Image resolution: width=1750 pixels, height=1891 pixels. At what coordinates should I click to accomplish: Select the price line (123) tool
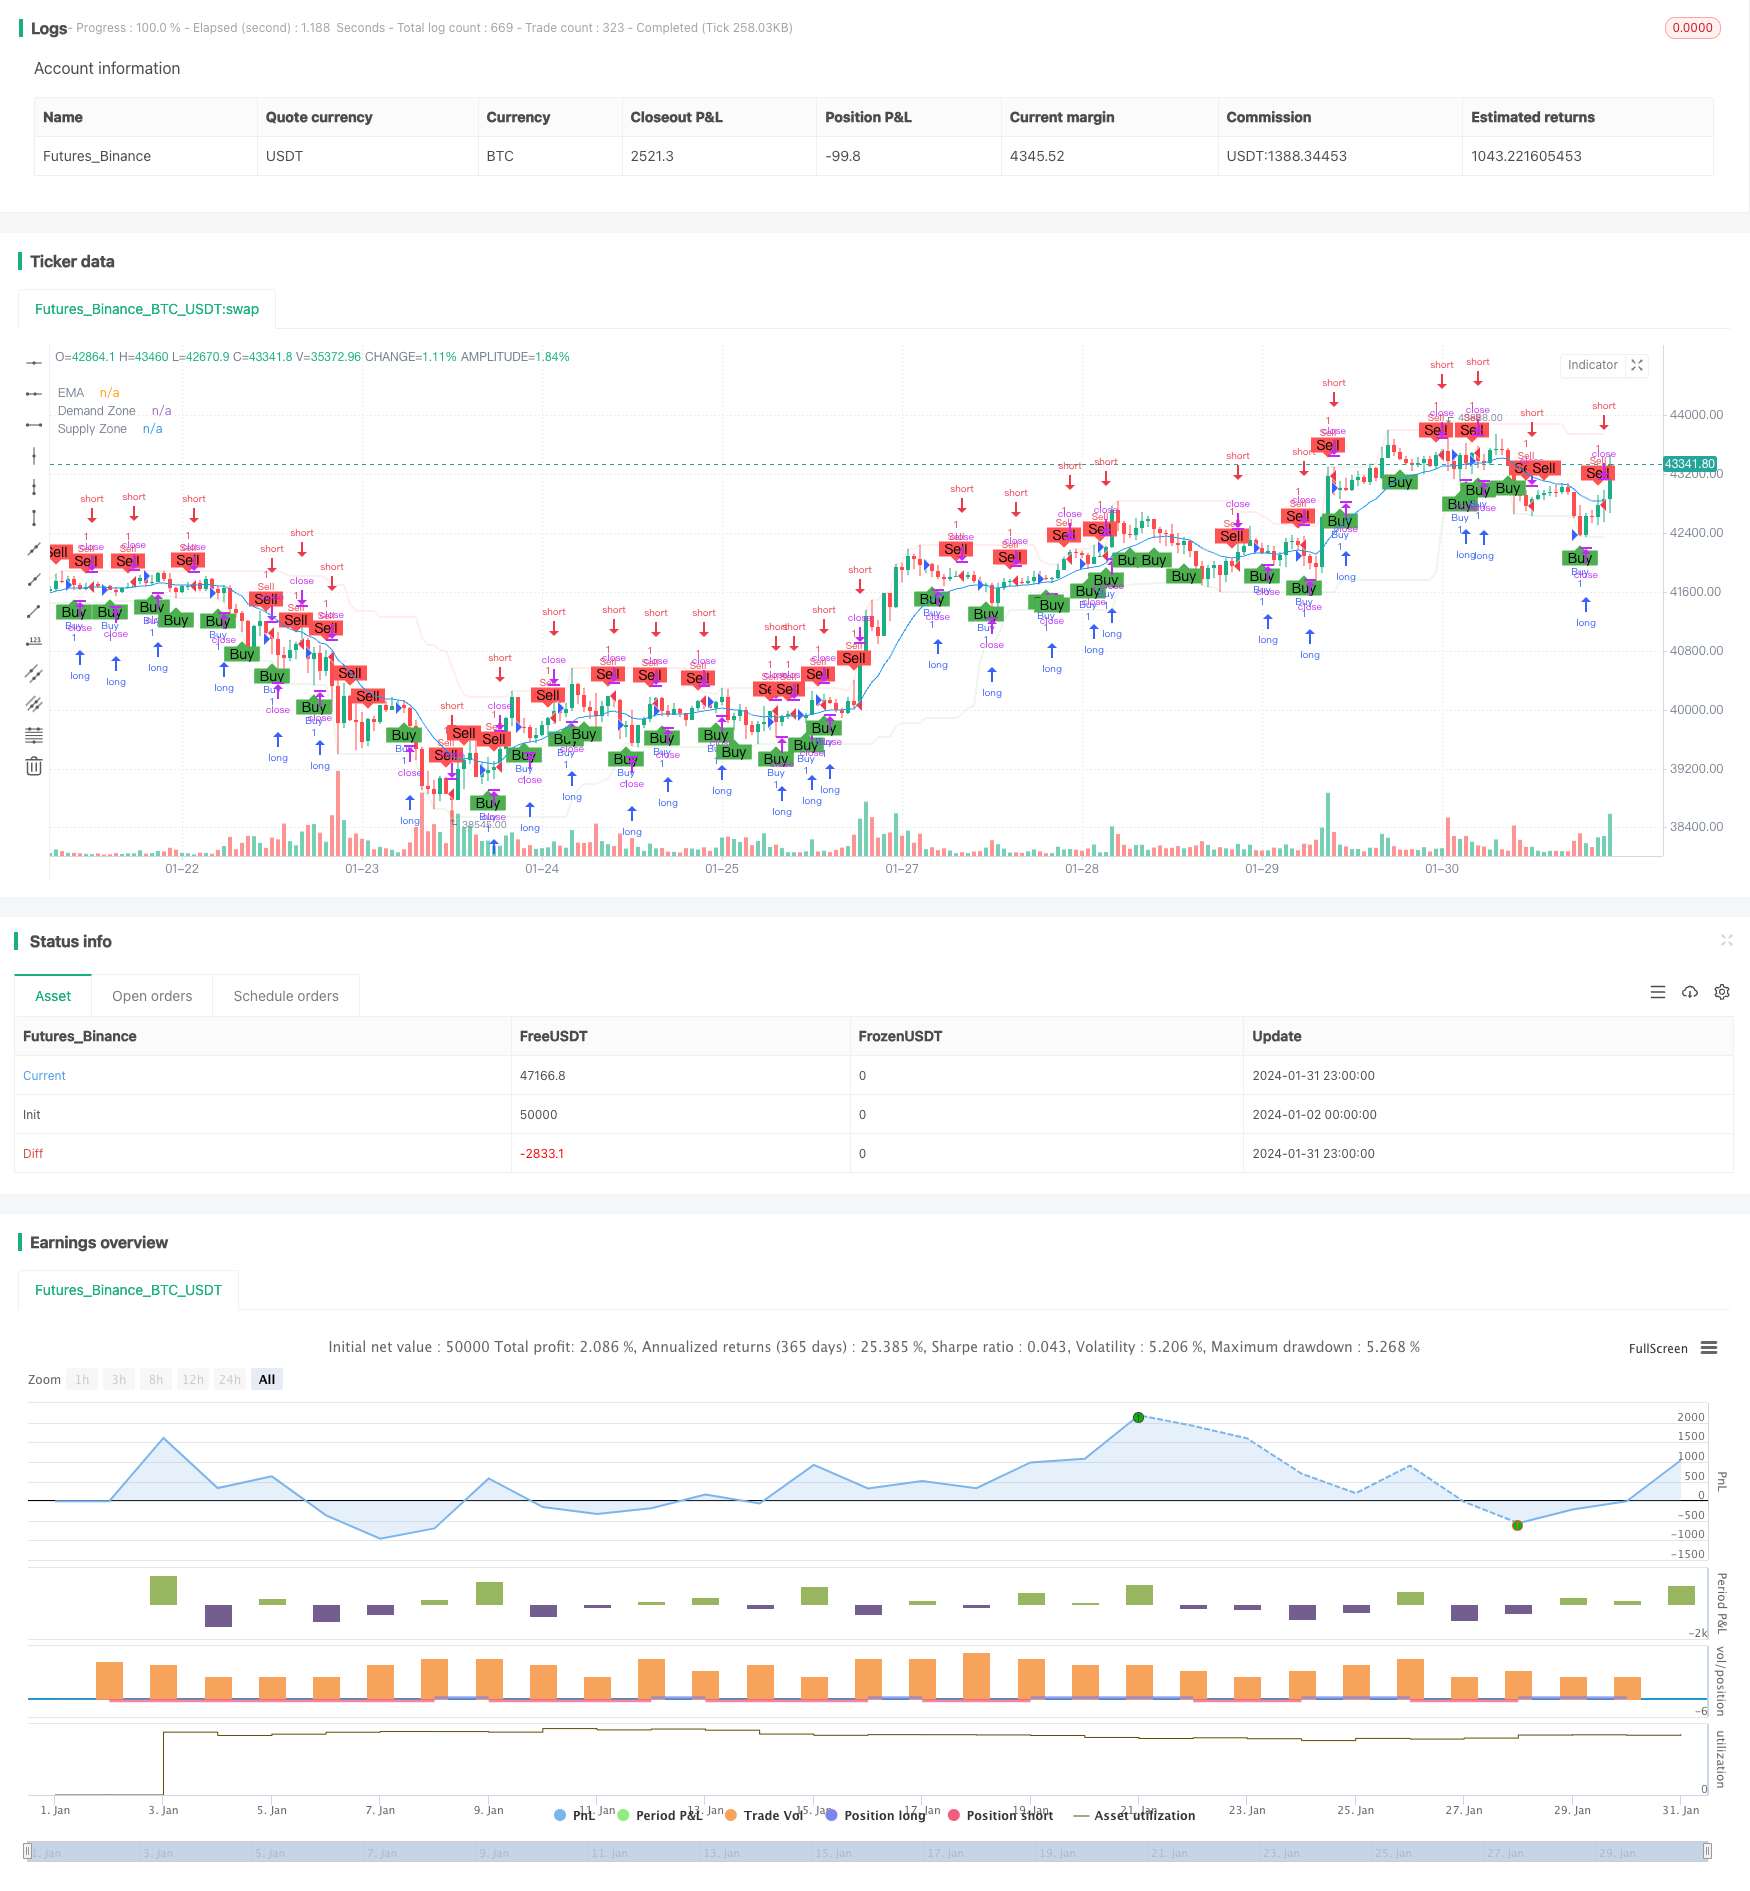tap(34, 642)
